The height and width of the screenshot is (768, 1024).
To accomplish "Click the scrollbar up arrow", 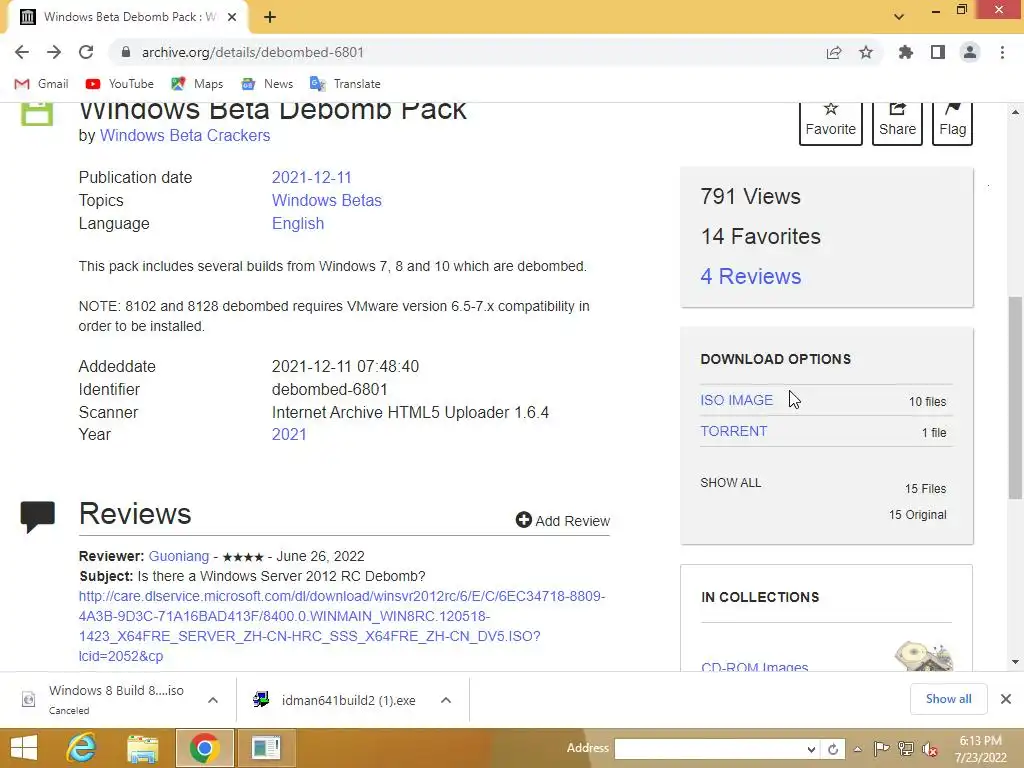I will 1015,112.
